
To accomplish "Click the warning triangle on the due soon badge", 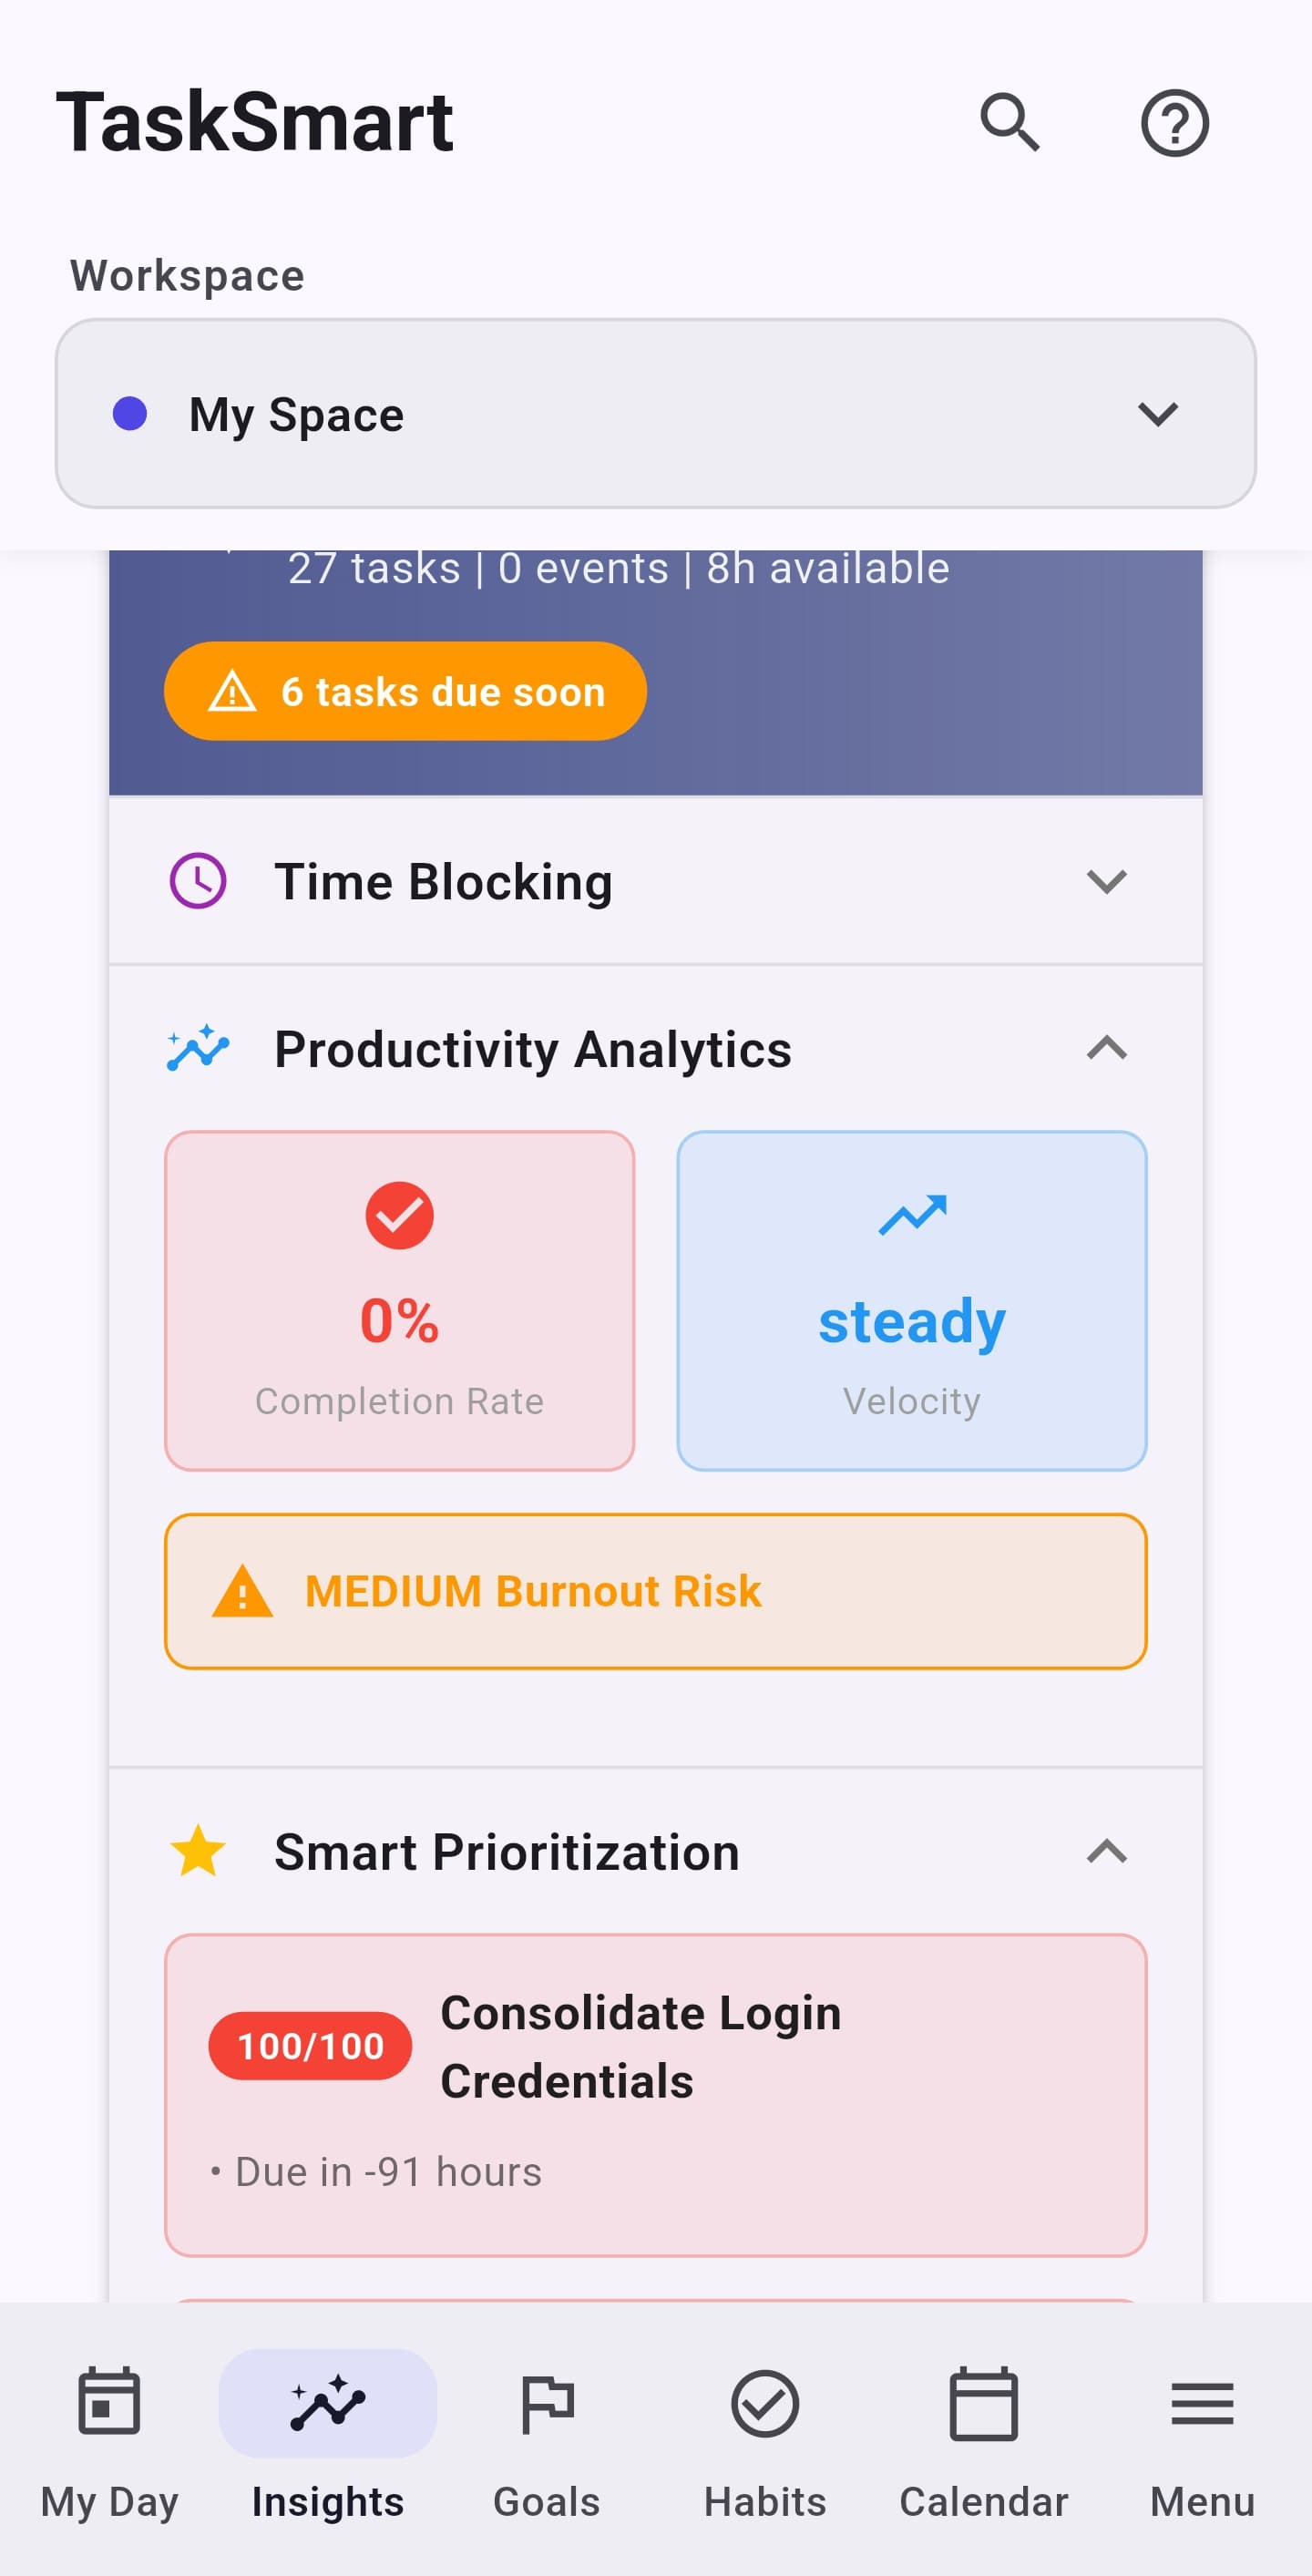I will click(x=233, y=691).
